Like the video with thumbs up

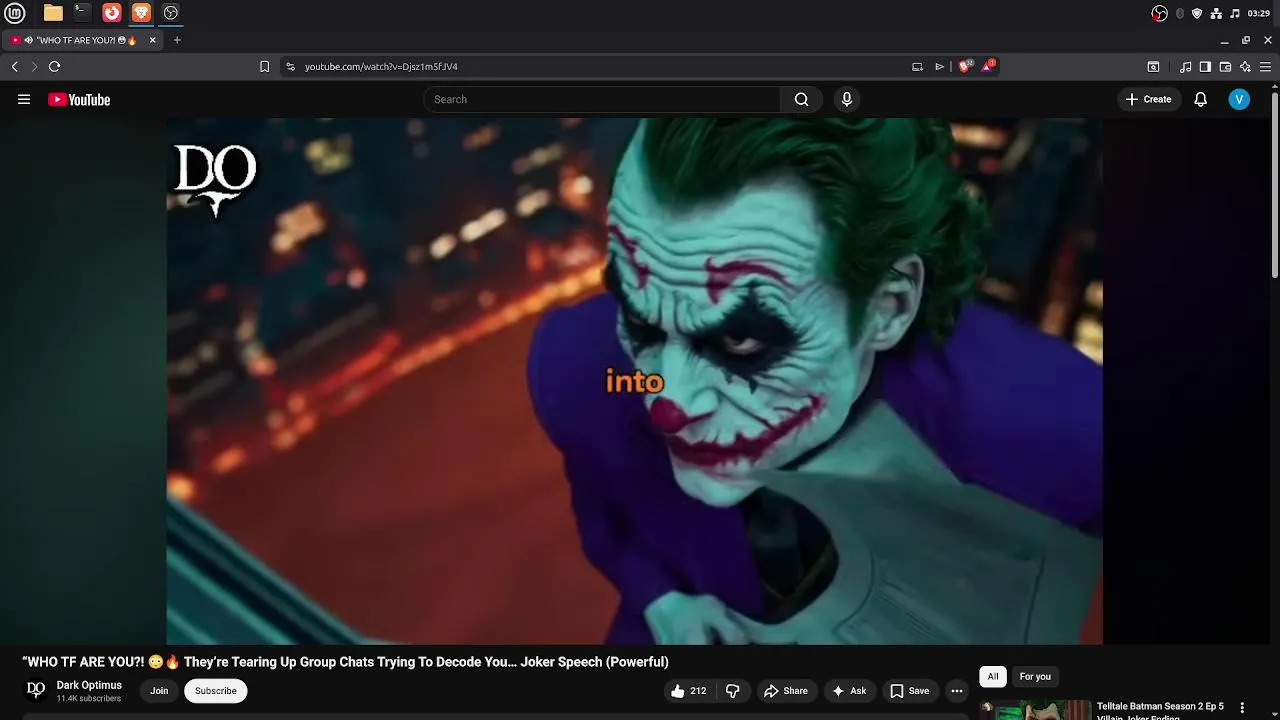688,691
